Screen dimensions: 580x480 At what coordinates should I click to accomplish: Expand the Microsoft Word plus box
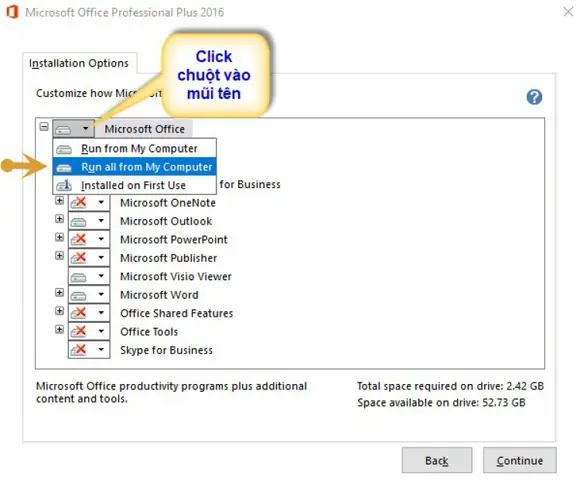[x=59, y=293]
